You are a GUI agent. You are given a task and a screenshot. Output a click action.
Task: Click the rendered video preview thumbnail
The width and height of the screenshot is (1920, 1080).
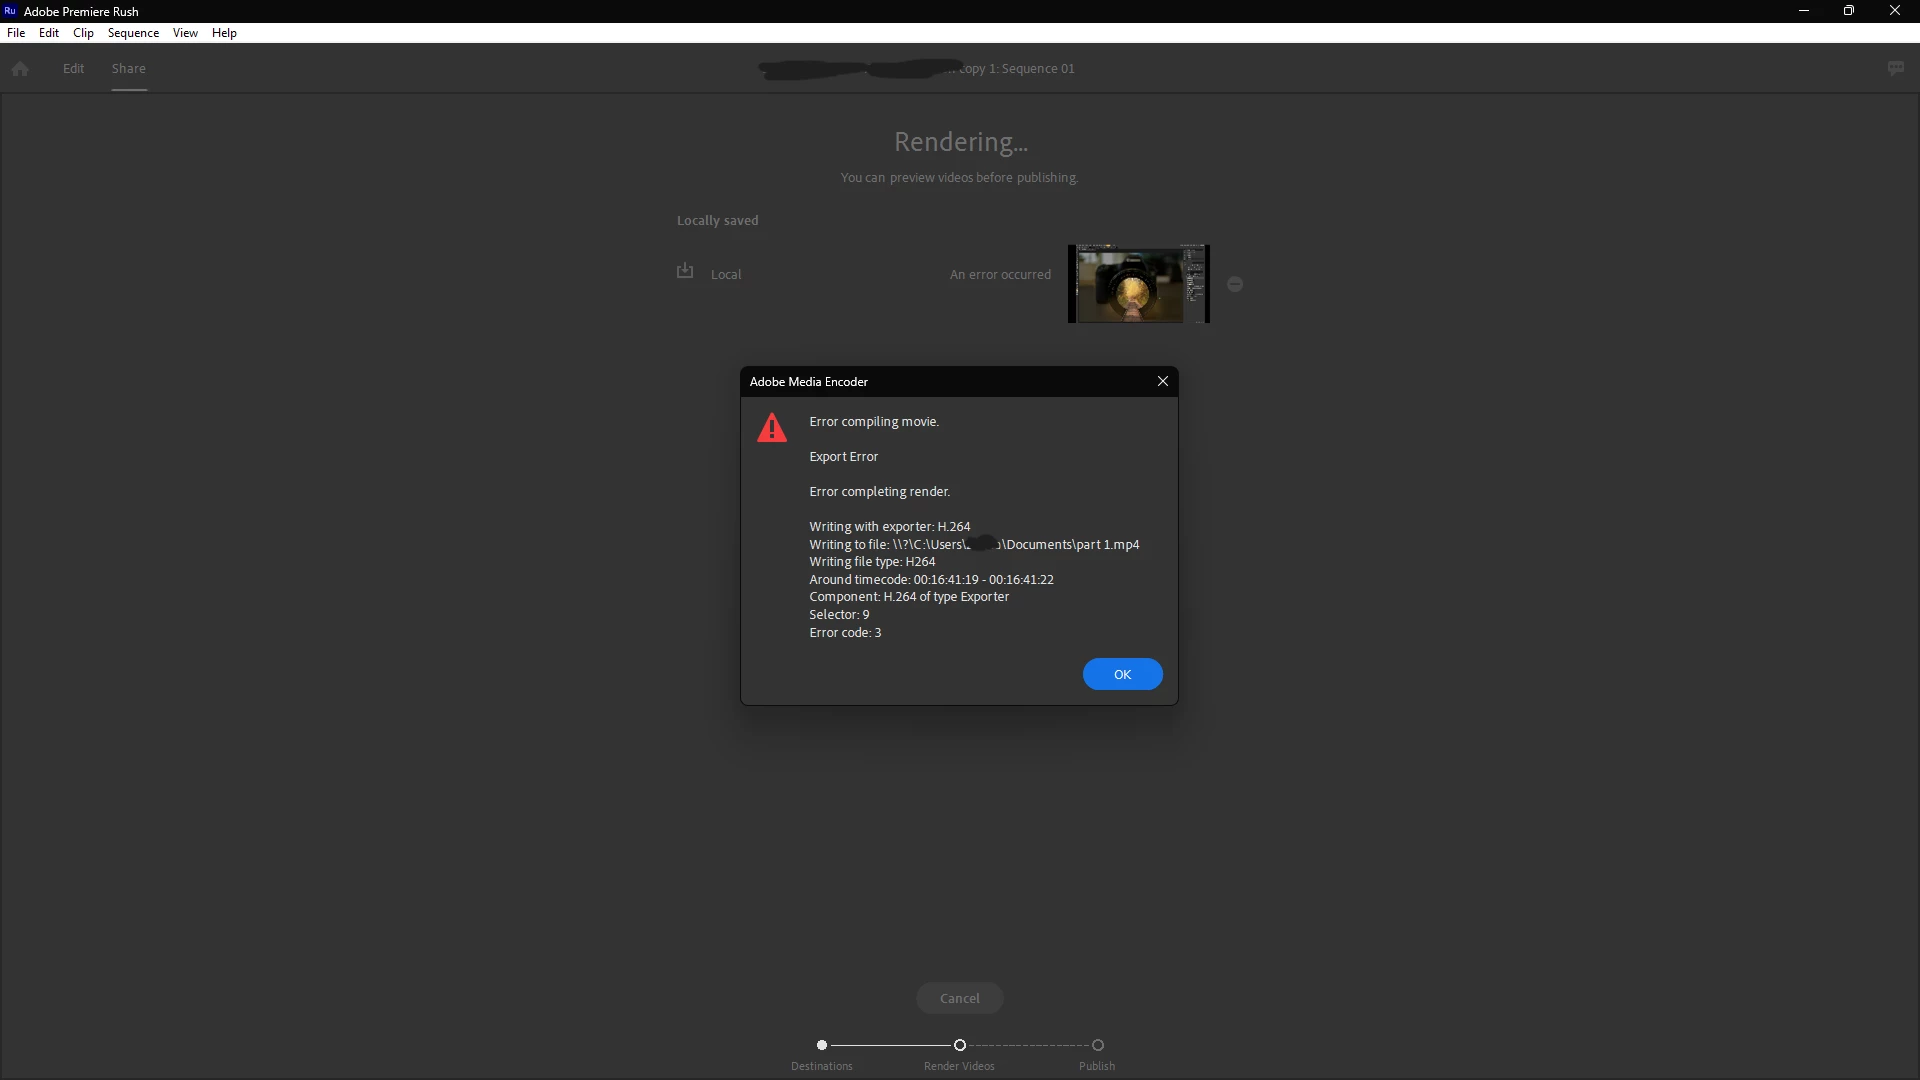pyautogui.click(x=1138, y=284)
